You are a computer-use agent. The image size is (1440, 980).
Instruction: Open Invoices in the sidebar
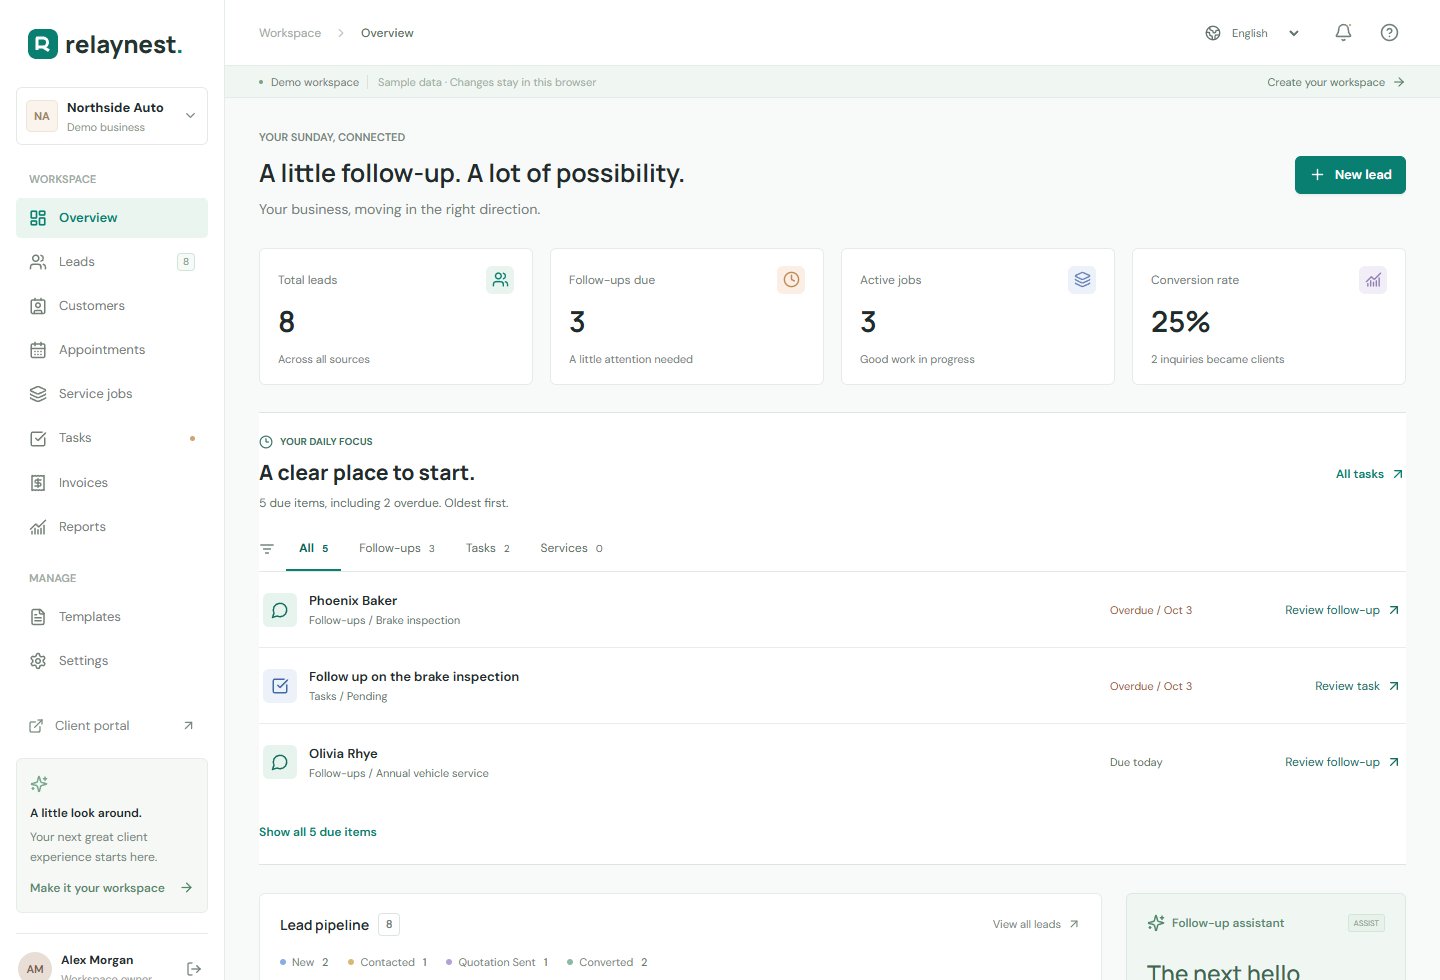112,483
